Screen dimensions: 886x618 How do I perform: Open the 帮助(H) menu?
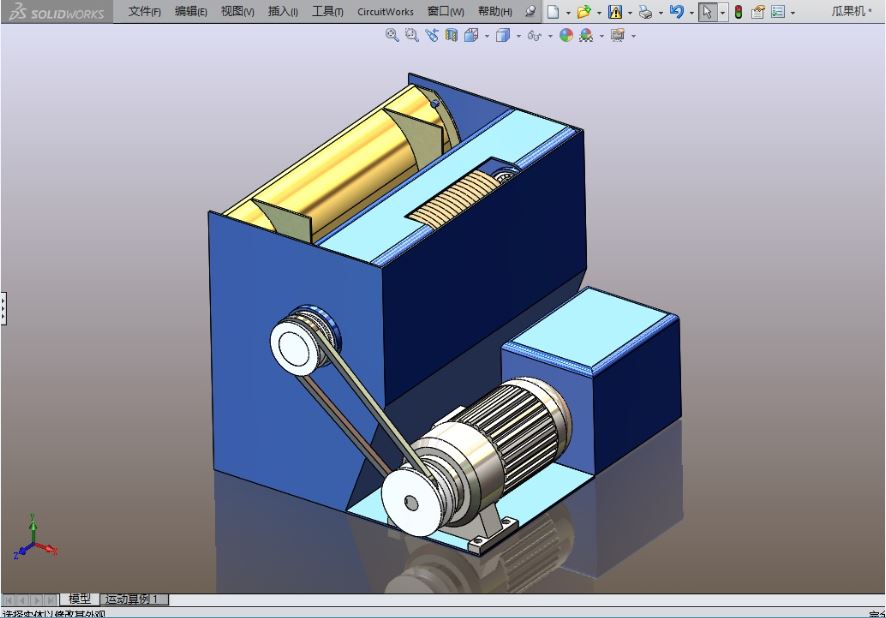(495, 11)
